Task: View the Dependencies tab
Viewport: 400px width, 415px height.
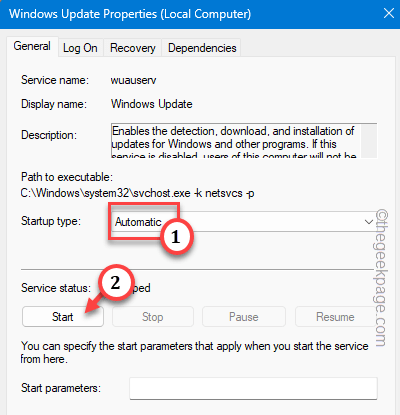Action: [x=202, y=48]
